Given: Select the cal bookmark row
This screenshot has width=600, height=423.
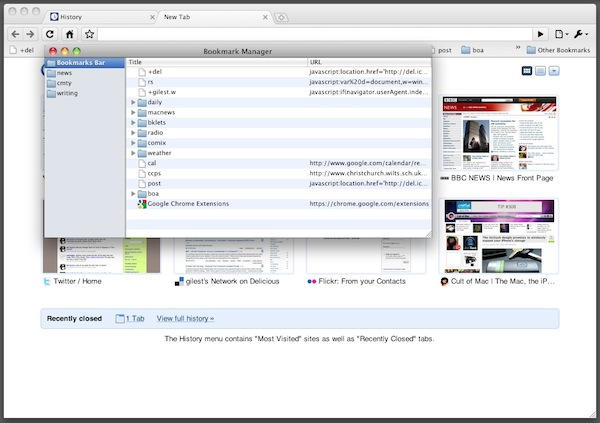Looking at the screenshot, I should click(279, 163).
